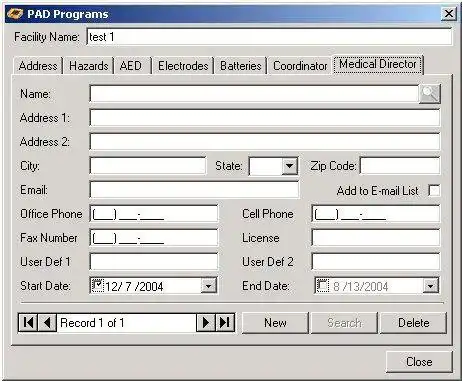Screen dimensions: 462x381
Task: Click the Address 2 field
Action: coord(265,142)
